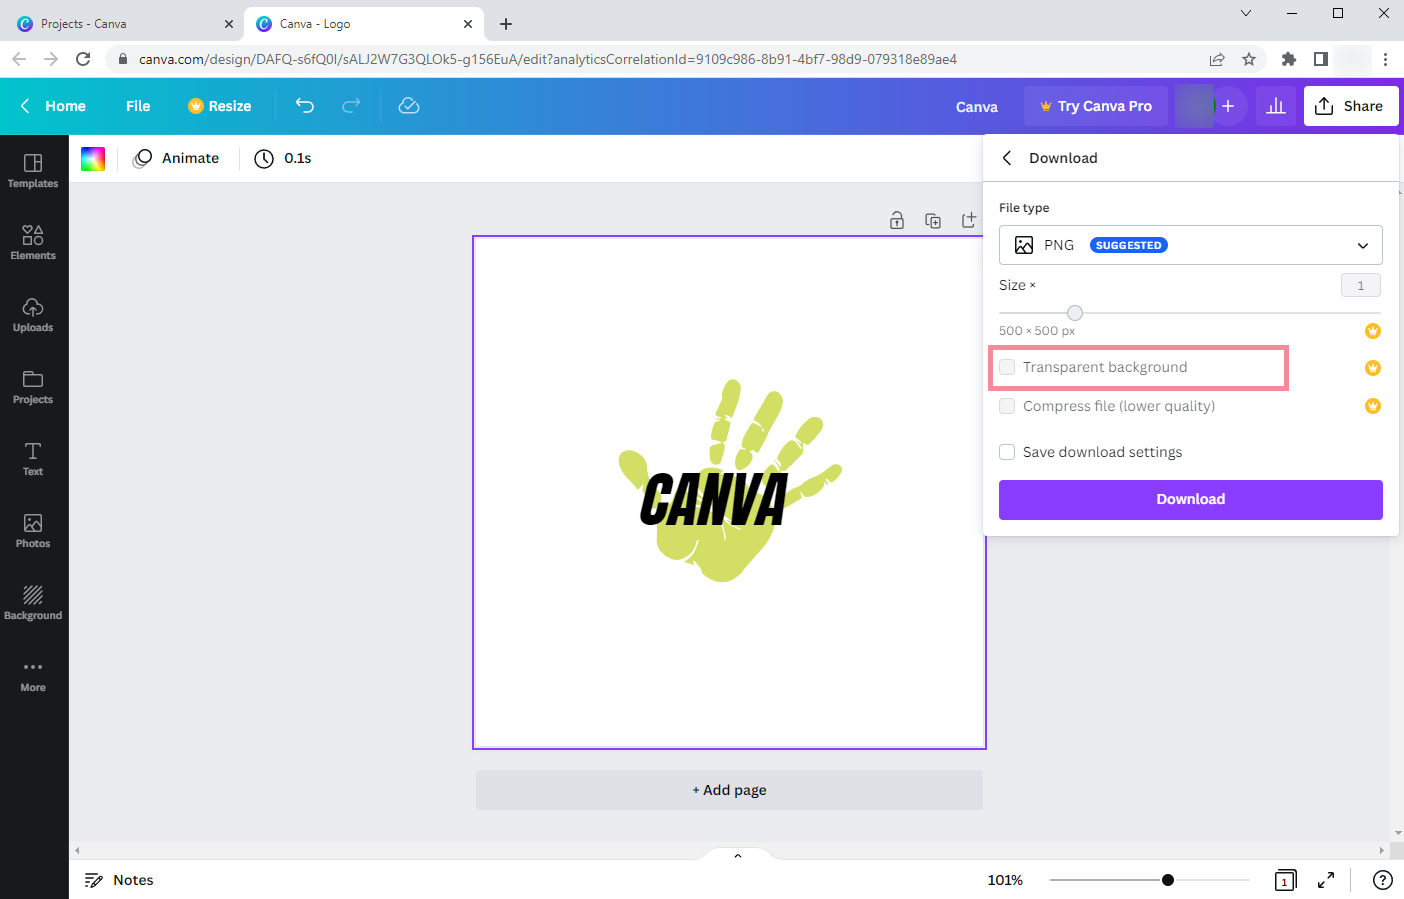Screen dimensions: 1404x899
Task: Click the browser address bar URL
Action: [548, 59]
